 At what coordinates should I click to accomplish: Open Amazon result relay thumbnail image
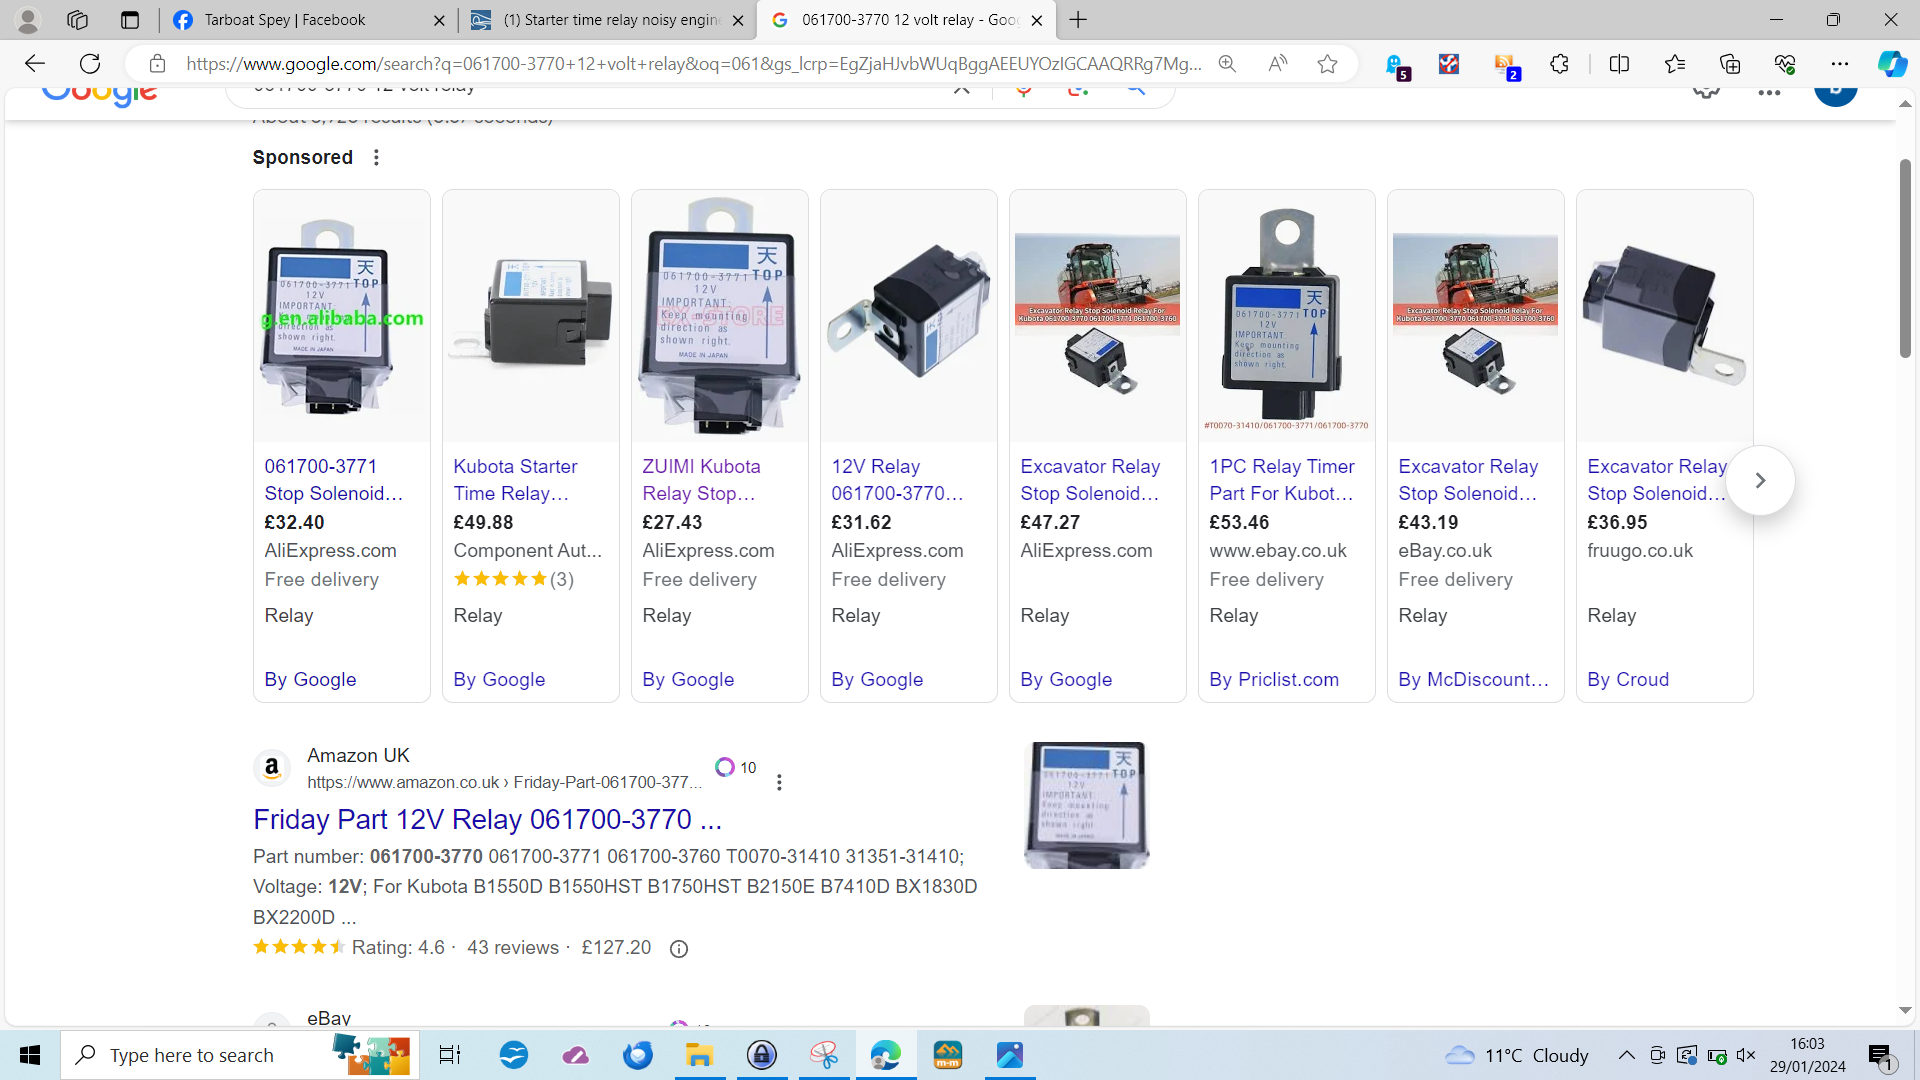[x=1087, y=805]
